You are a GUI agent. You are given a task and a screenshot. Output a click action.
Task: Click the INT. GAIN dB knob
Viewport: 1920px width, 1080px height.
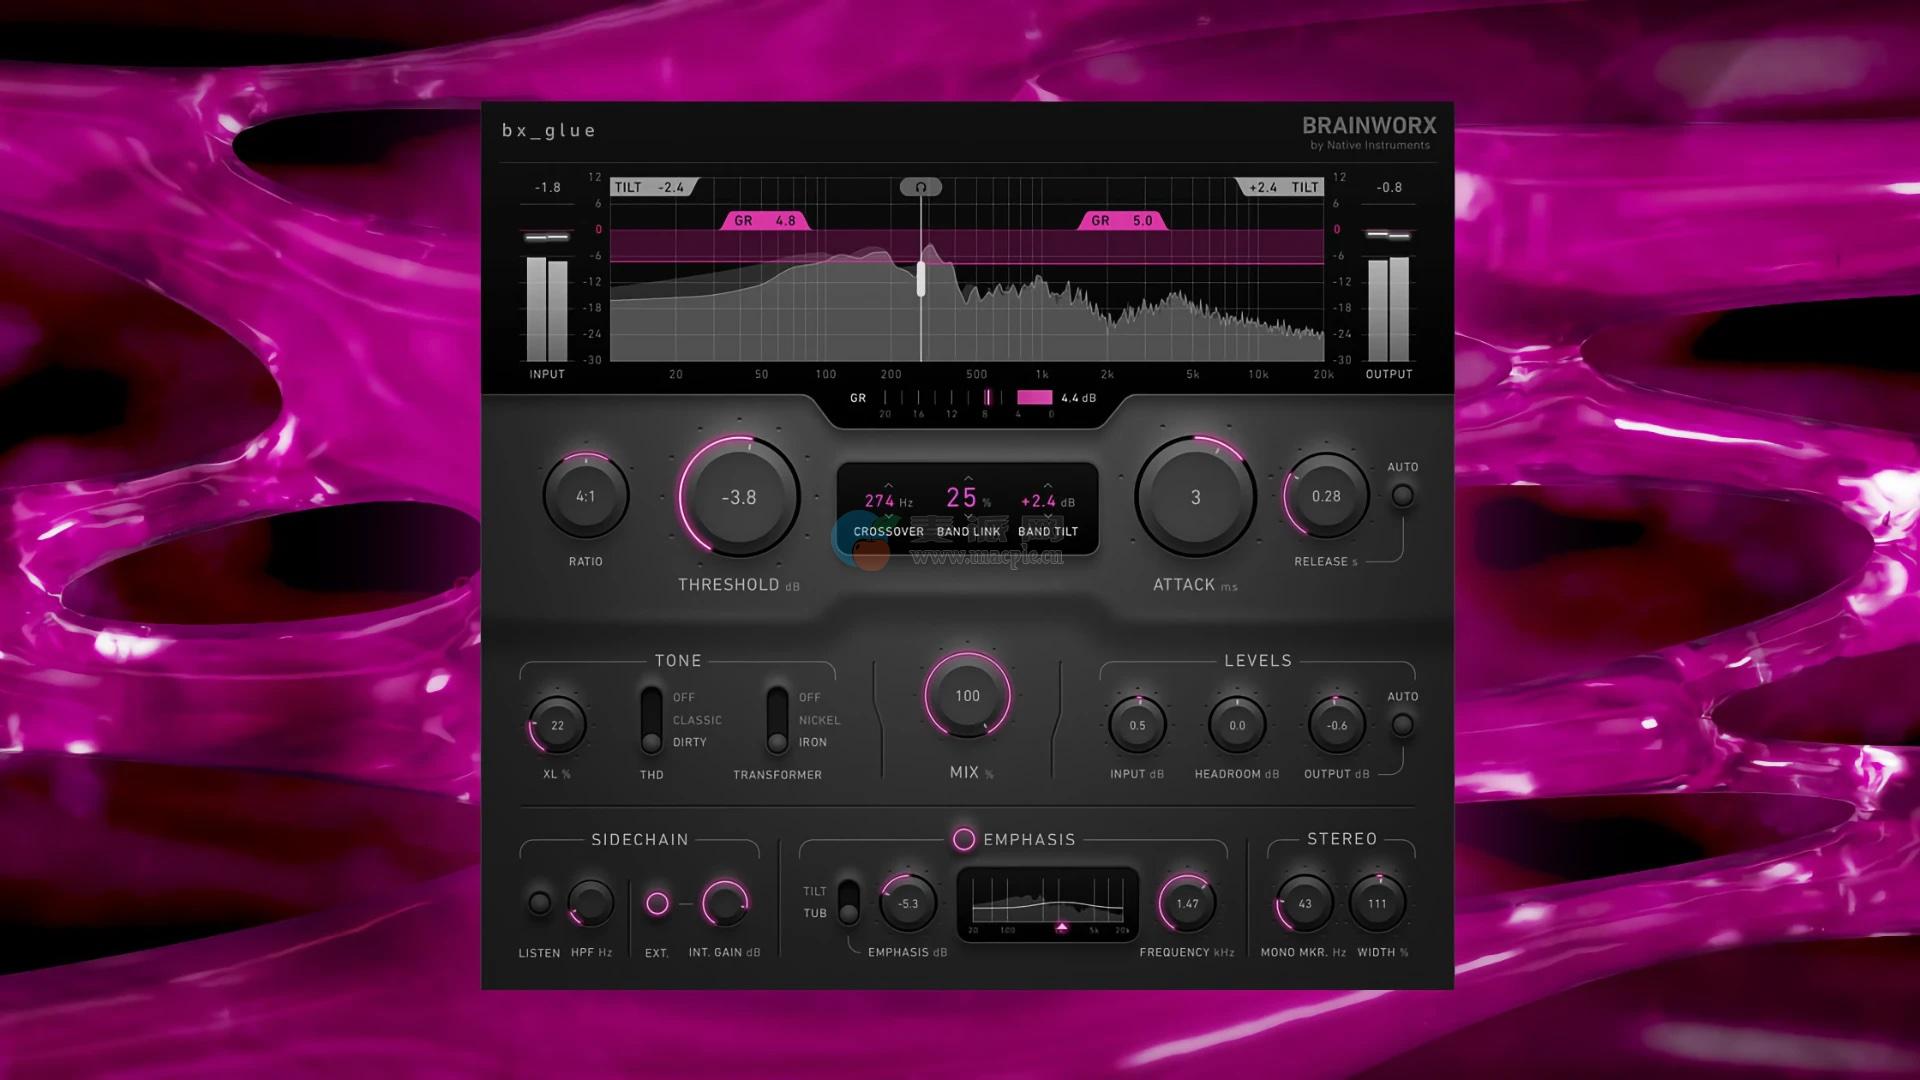point(725,903)
